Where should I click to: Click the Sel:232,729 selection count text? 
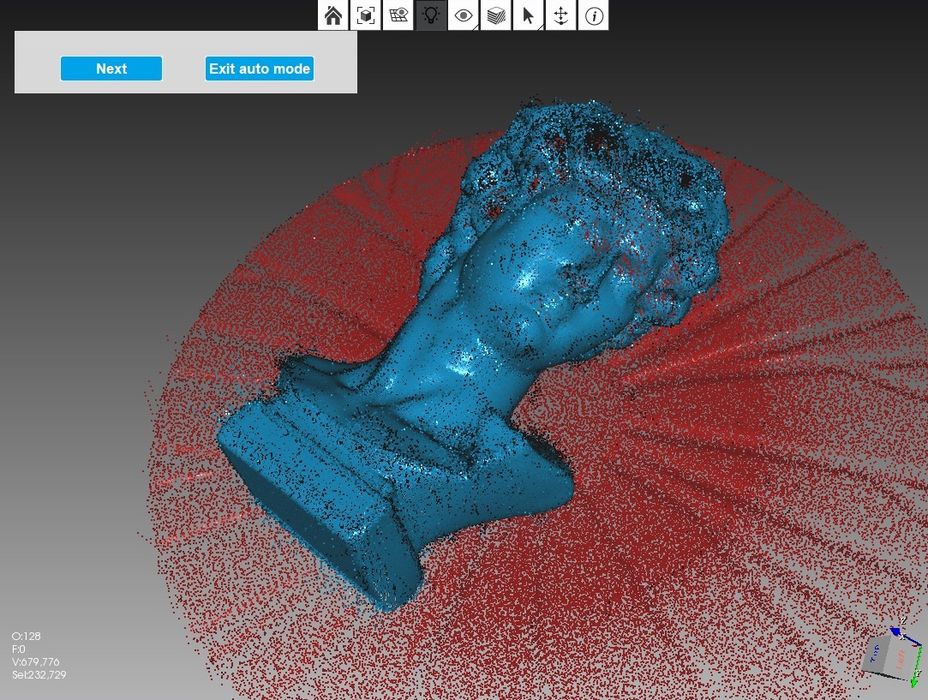tap(39, 675)
